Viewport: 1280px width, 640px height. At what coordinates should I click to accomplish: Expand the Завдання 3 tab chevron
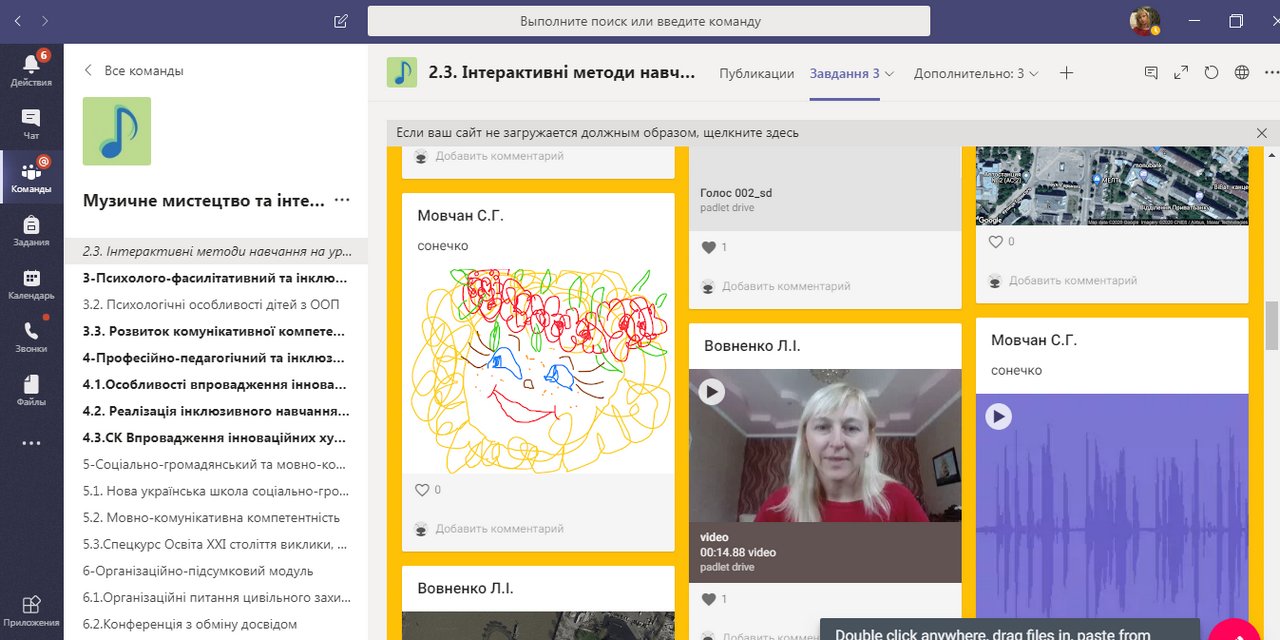coord(889,73)
